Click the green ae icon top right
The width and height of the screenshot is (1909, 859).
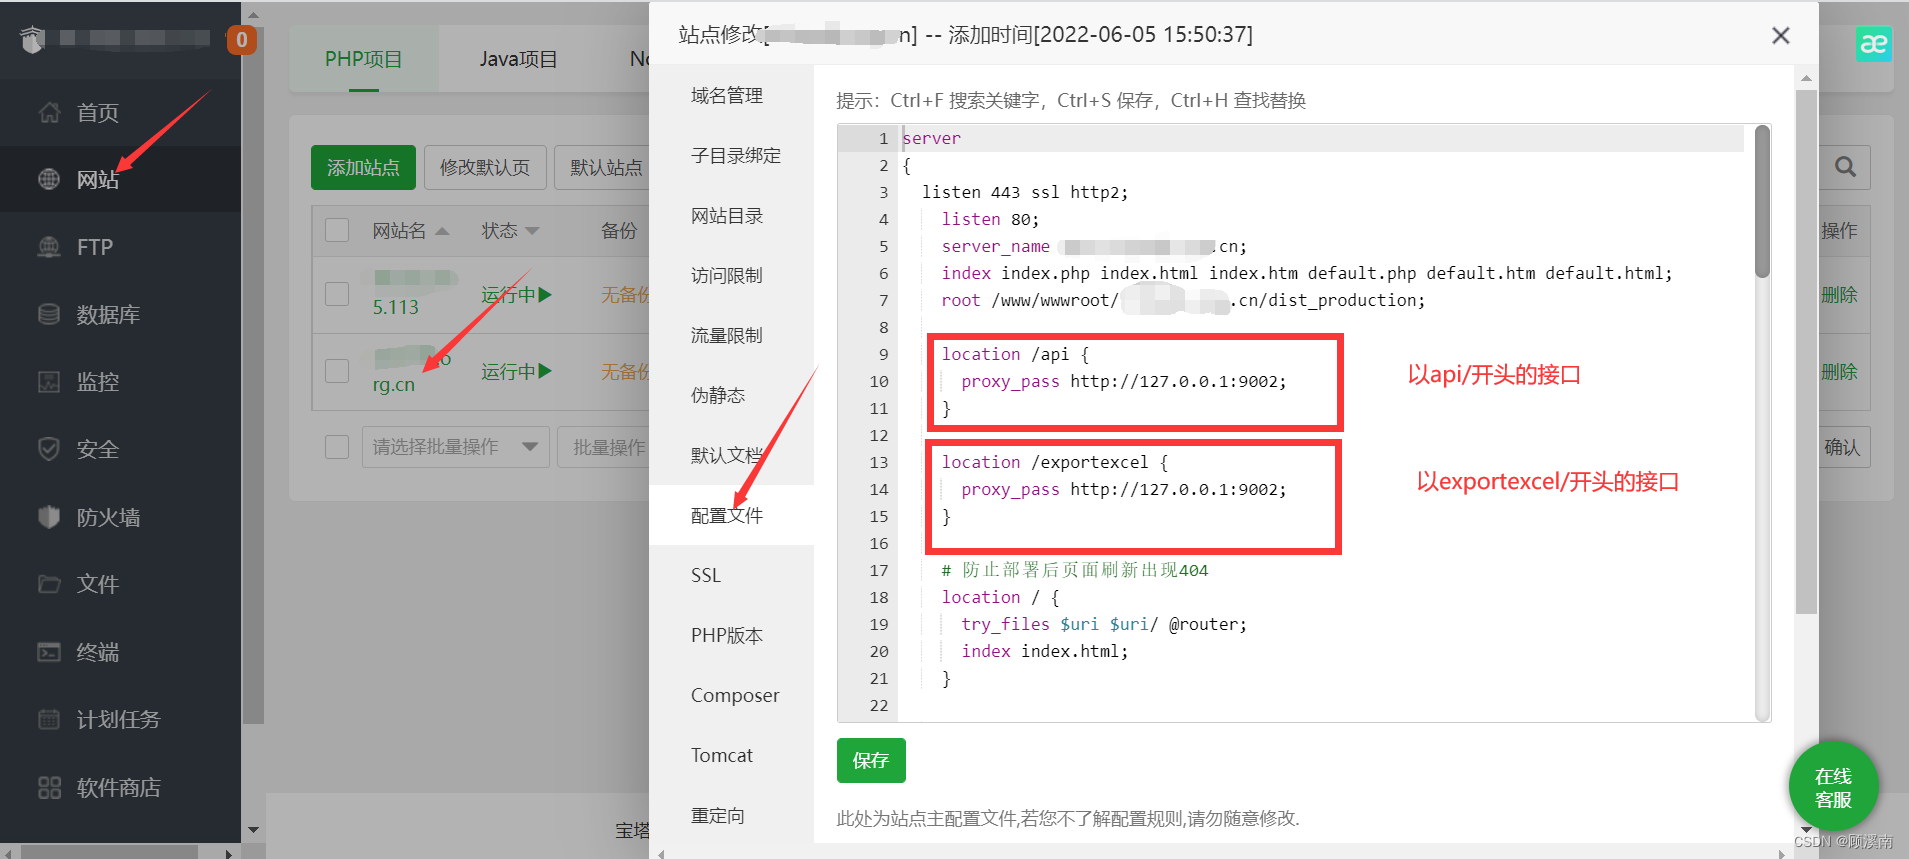pyautogui.click(x=1873, y=43)
